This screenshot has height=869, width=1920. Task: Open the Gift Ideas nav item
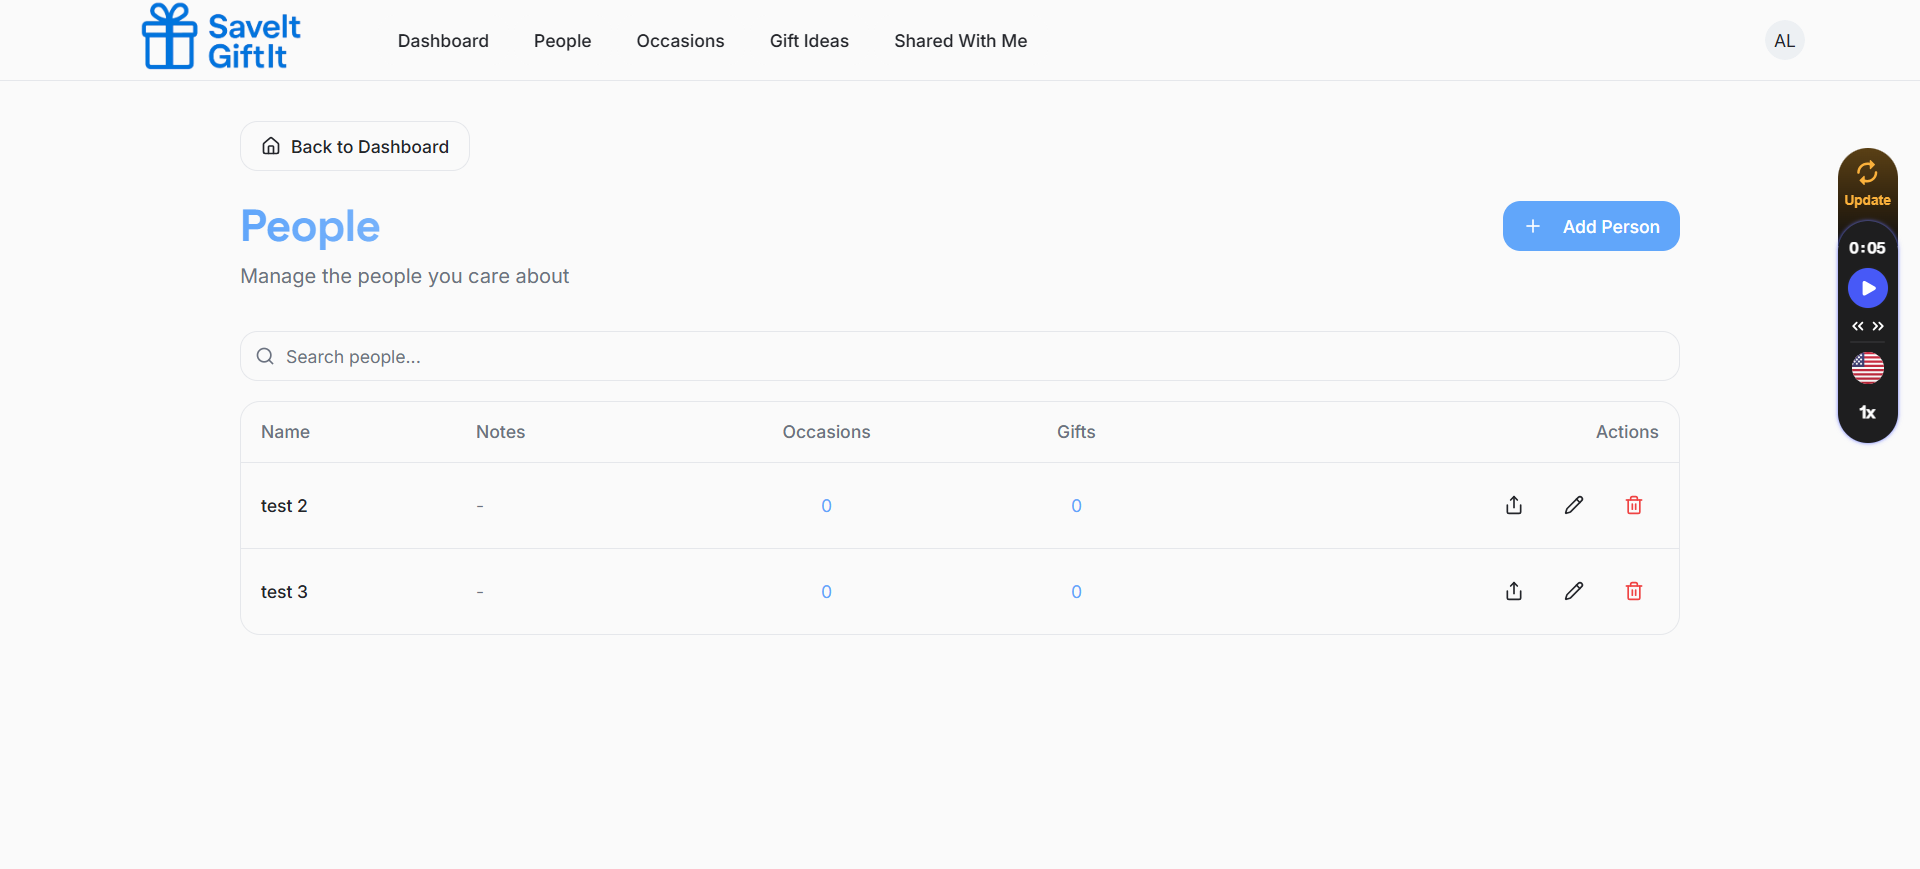point(809,41)
